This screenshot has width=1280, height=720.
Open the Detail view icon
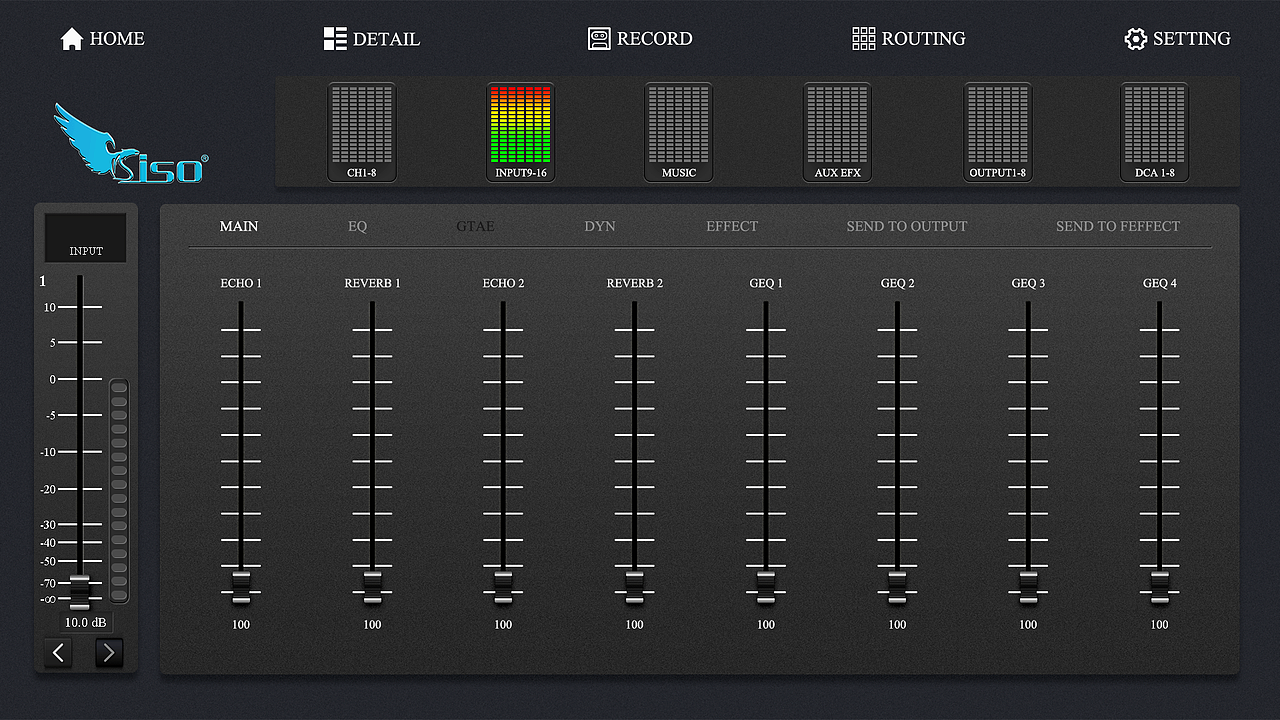click(x=335, y=39)
